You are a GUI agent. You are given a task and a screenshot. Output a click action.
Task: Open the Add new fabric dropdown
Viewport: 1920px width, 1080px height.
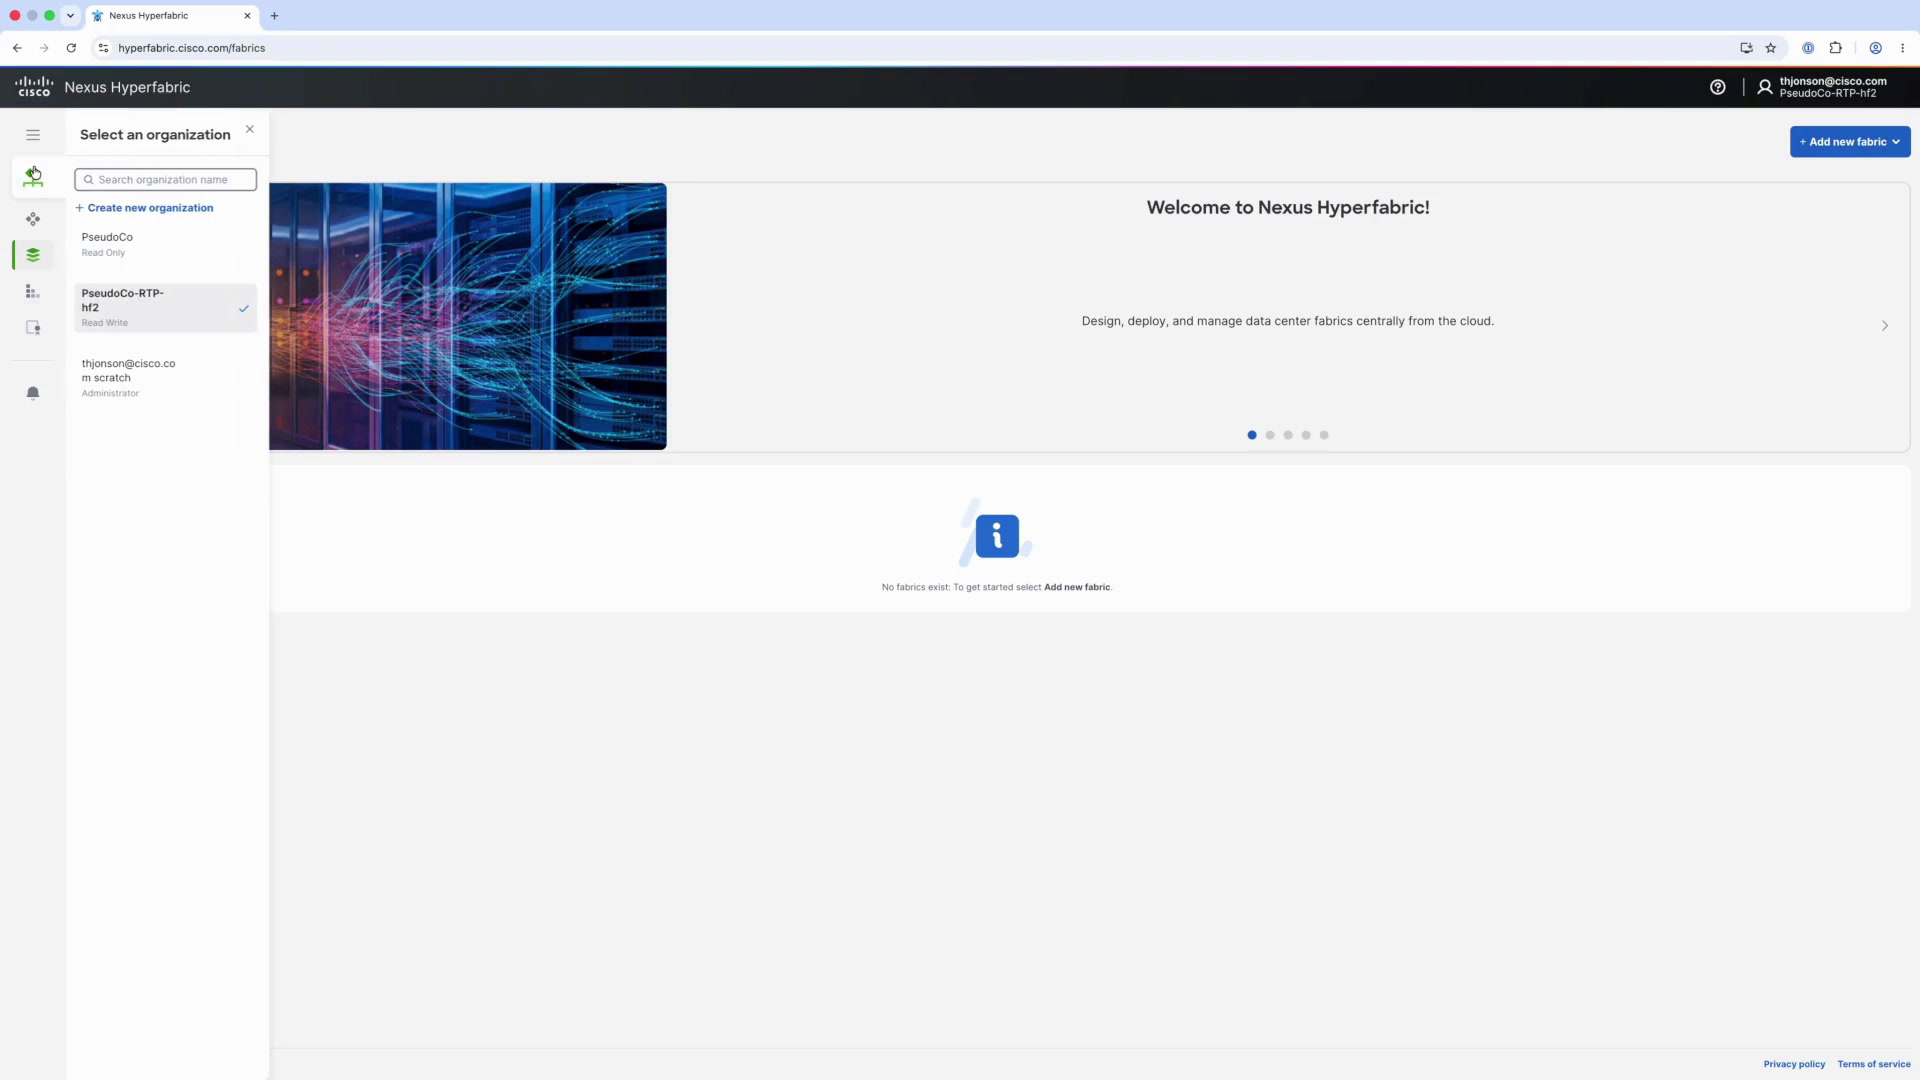pos(1850,142)
